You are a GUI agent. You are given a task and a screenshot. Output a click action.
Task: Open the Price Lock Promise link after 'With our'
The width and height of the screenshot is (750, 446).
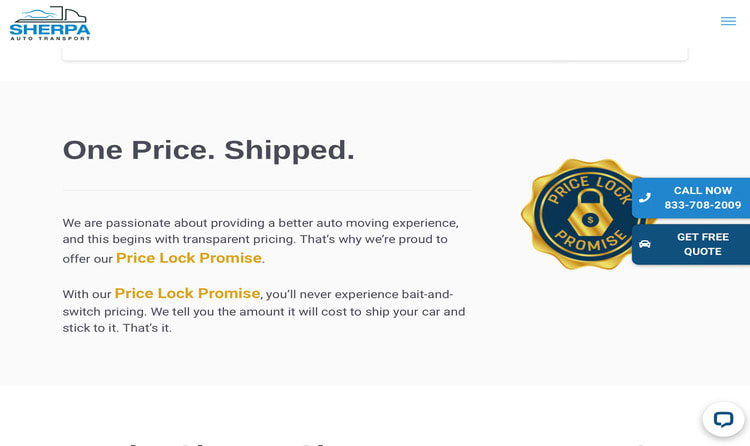(187, 293)
